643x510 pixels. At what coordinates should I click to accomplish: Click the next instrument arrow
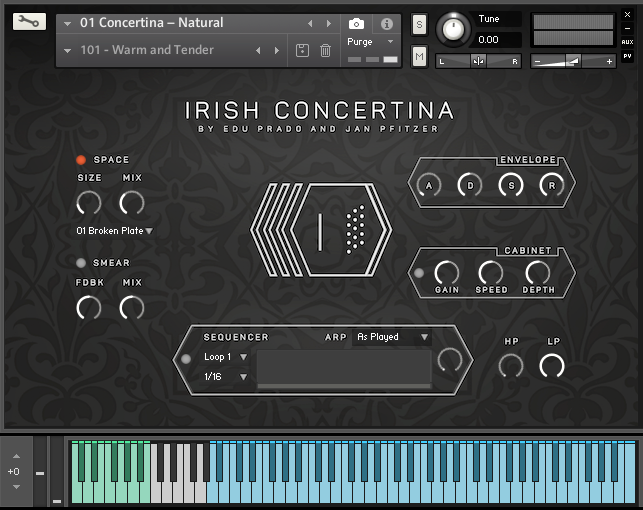click(x=327, y=23)
